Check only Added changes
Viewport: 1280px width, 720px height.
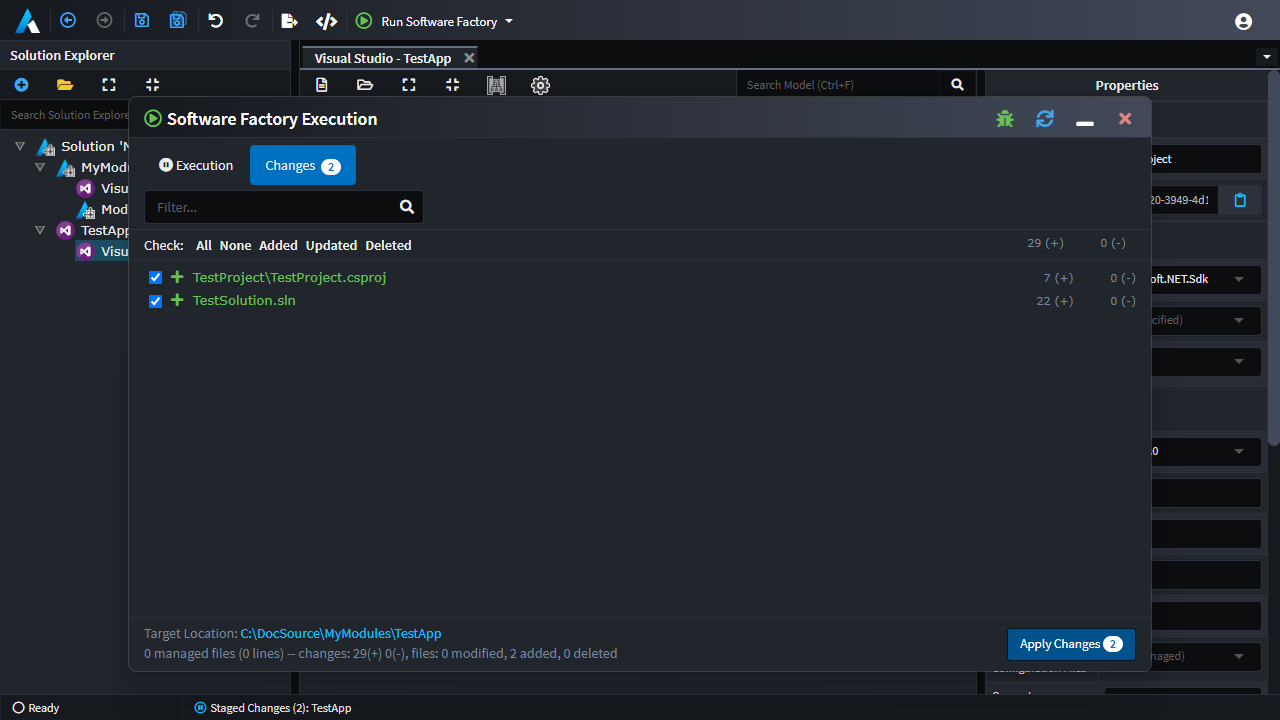278,245
